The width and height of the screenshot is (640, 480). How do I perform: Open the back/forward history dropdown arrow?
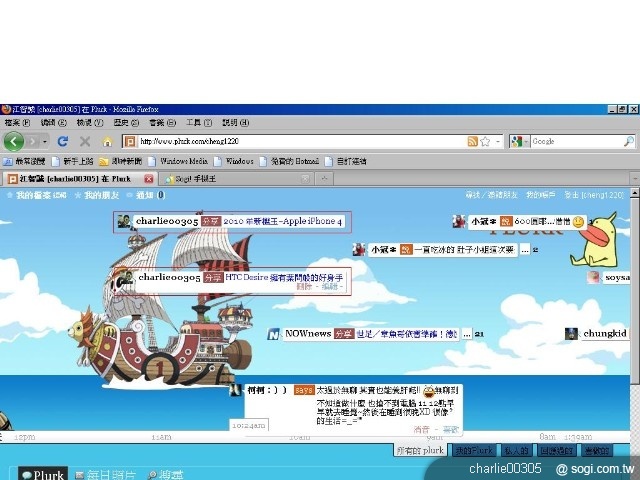[43, 141]
